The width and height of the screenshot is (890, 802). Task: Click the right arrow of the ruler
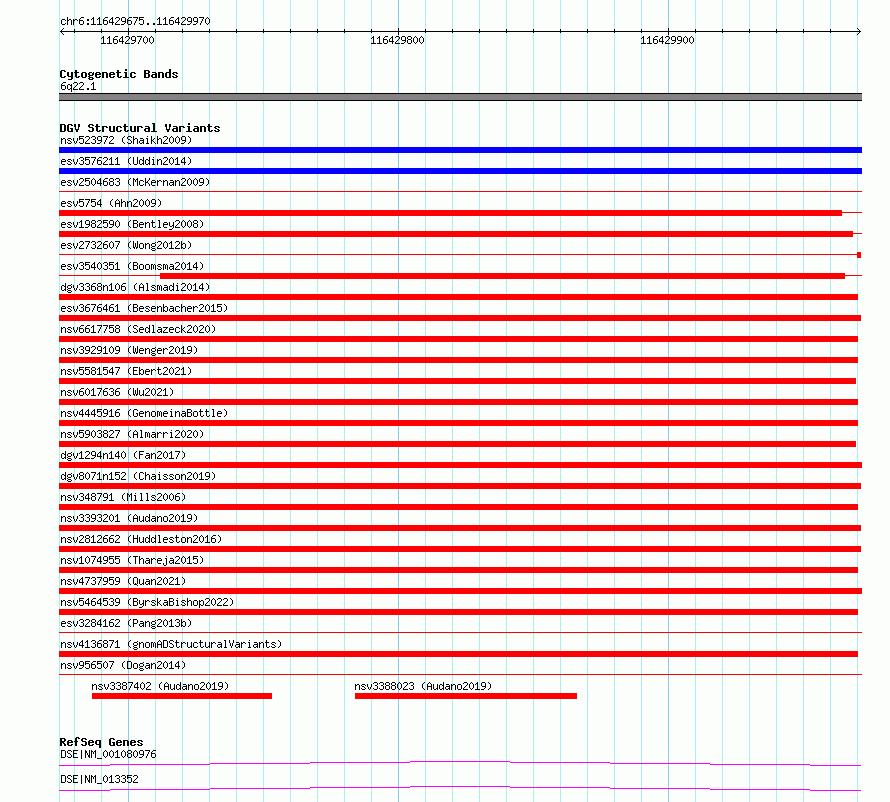coord(858,32)
